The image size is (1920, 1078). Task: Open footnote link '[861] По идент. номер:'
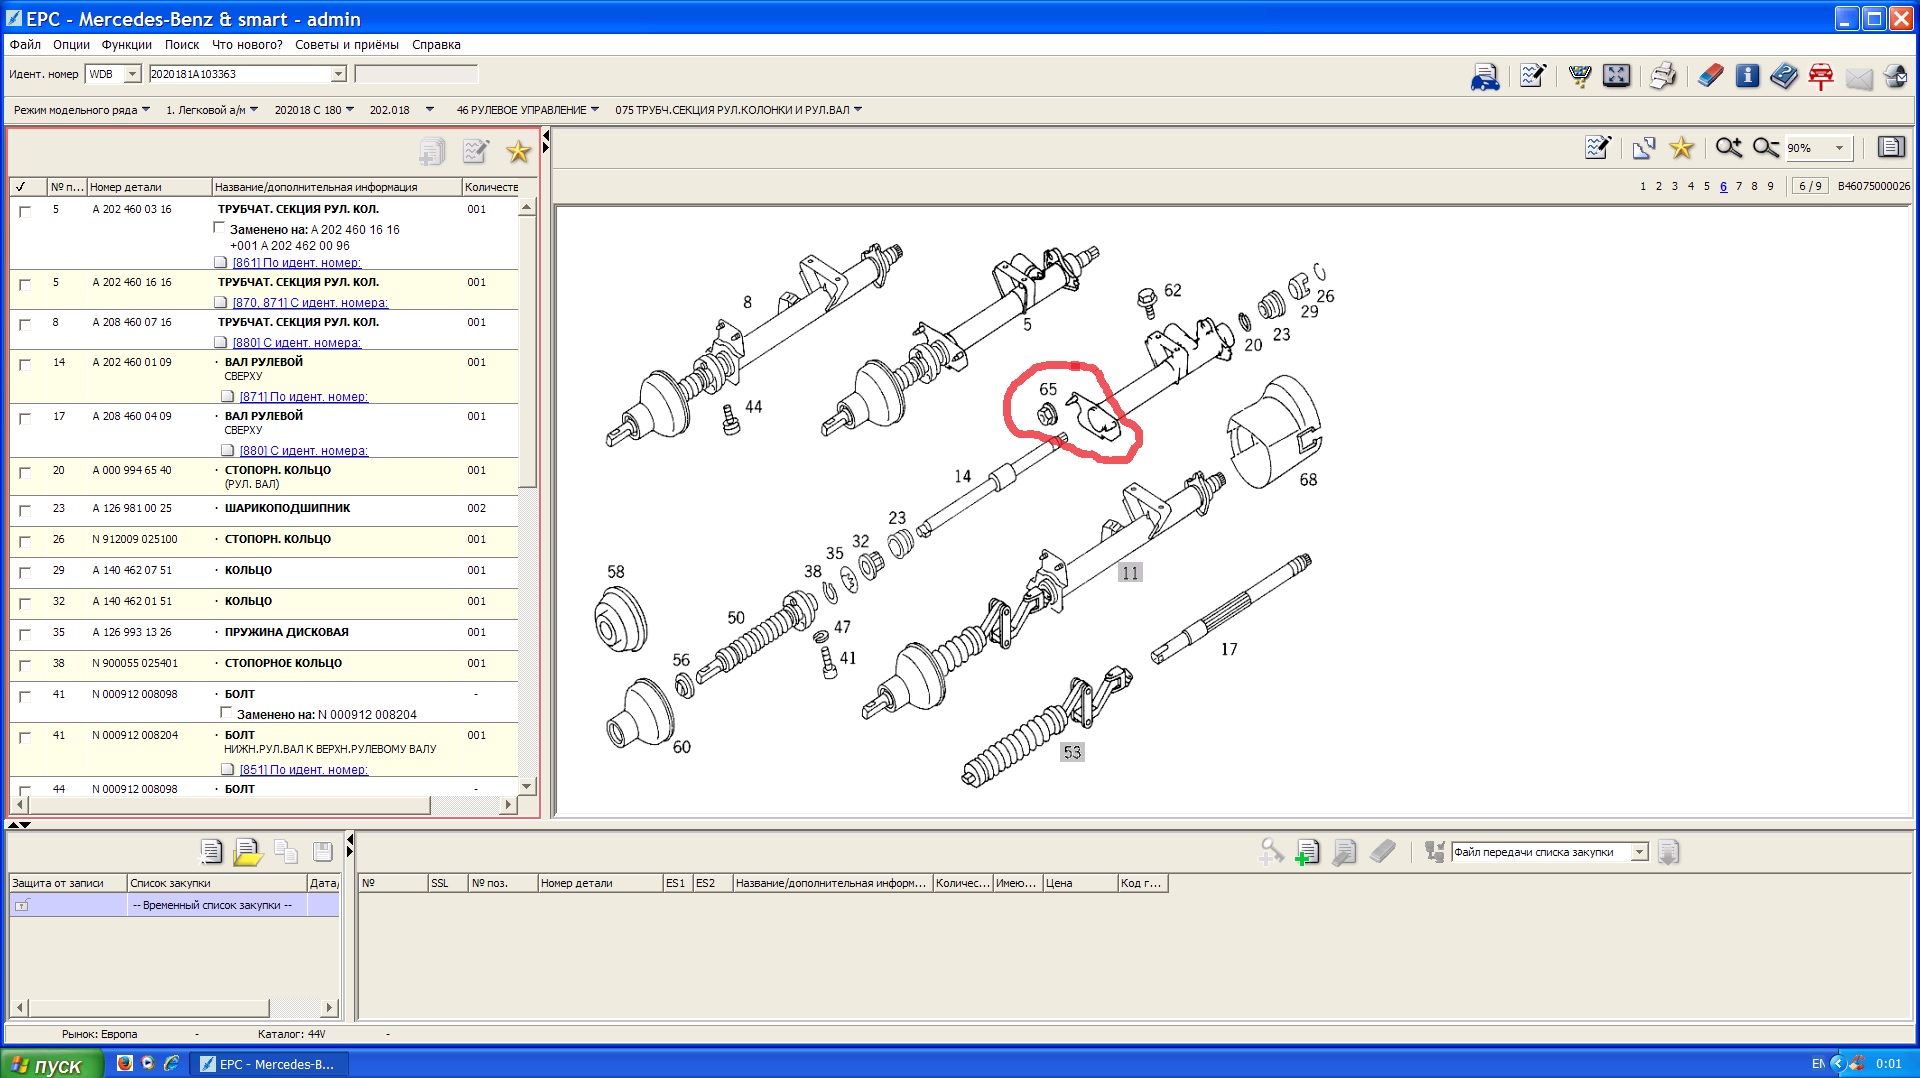click(x=296, y=263)
